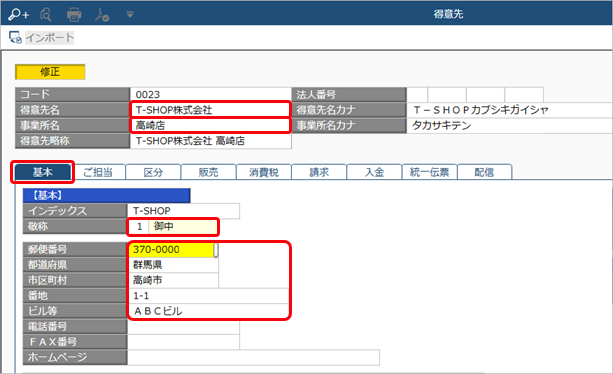Click the empty ホームページ field

pos(253,358)
